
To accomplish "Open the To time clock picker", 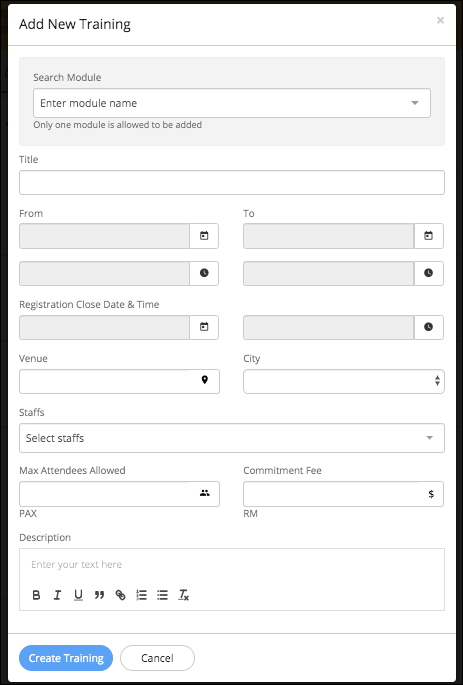I will coord(428,273).
